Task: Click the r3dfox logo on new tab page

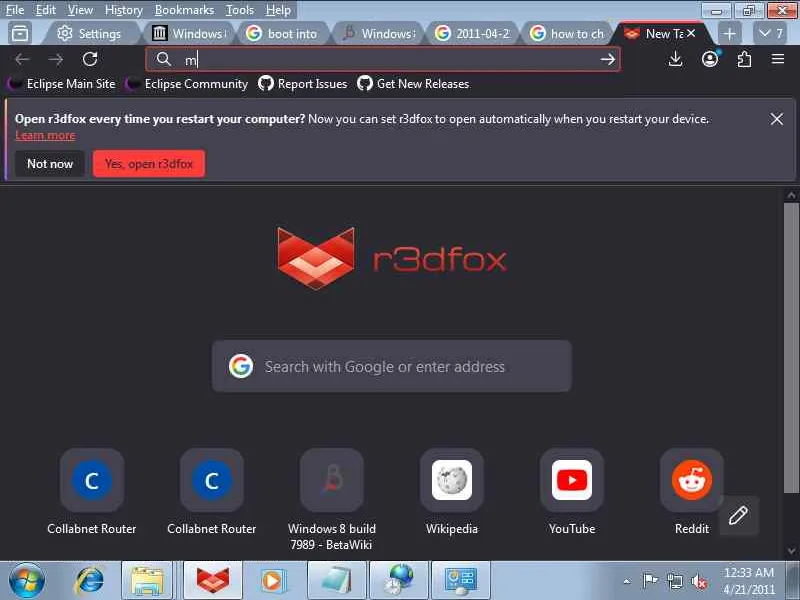Action: coord(392,259)
